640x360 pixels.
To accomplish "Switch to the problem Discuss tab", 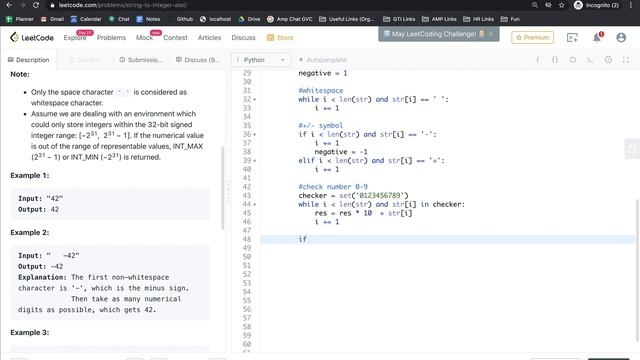I will pyautogui.click(x=198, y=60).
